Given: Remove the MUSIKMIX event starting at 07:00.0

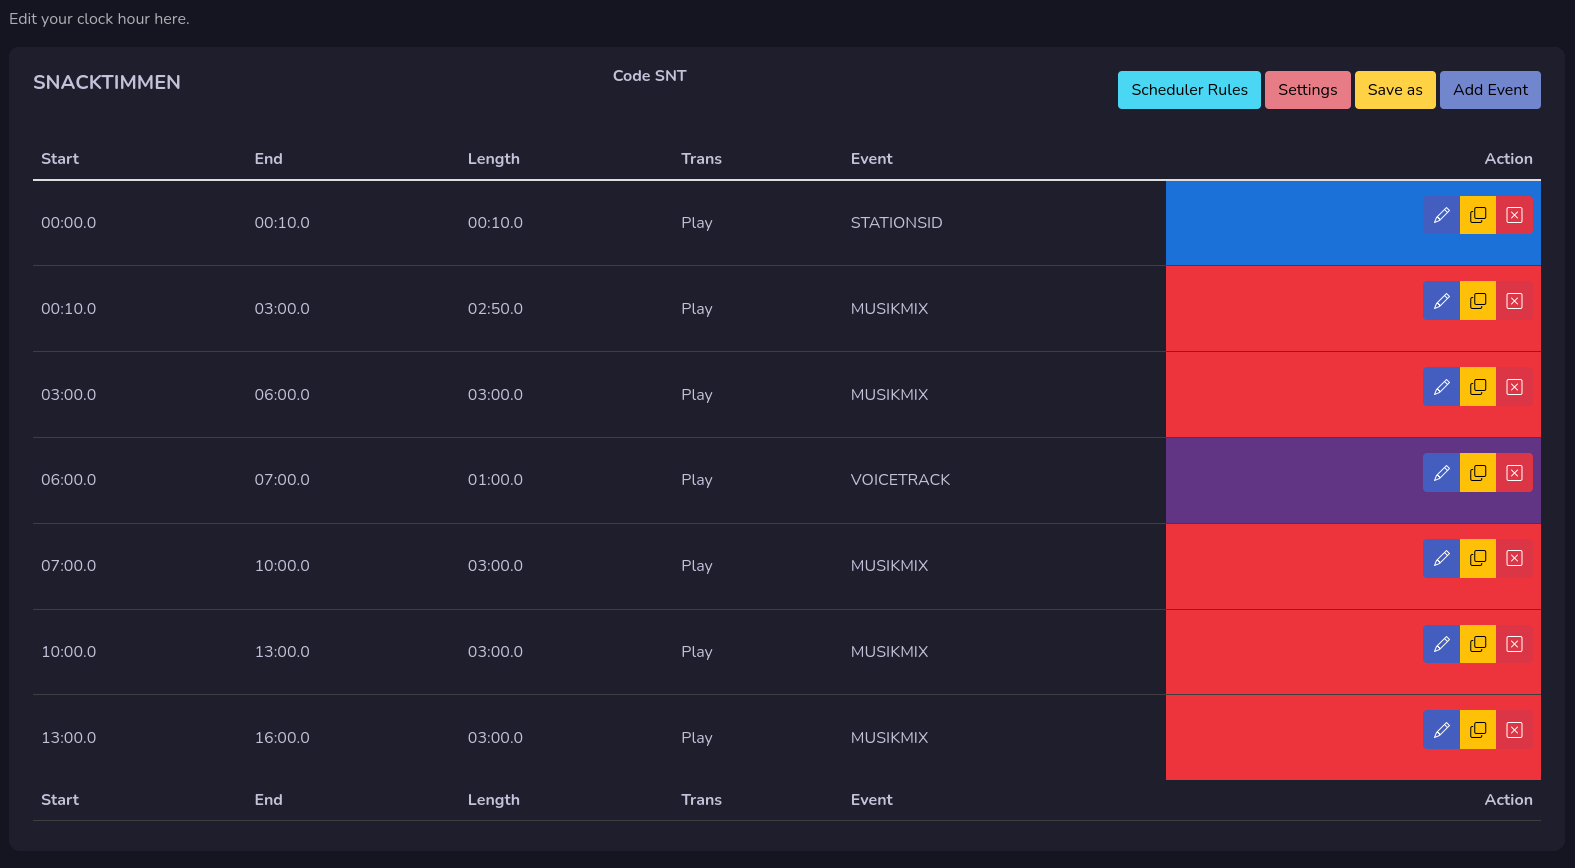Looking at the screenshot, I should [x=1514, y=558].
